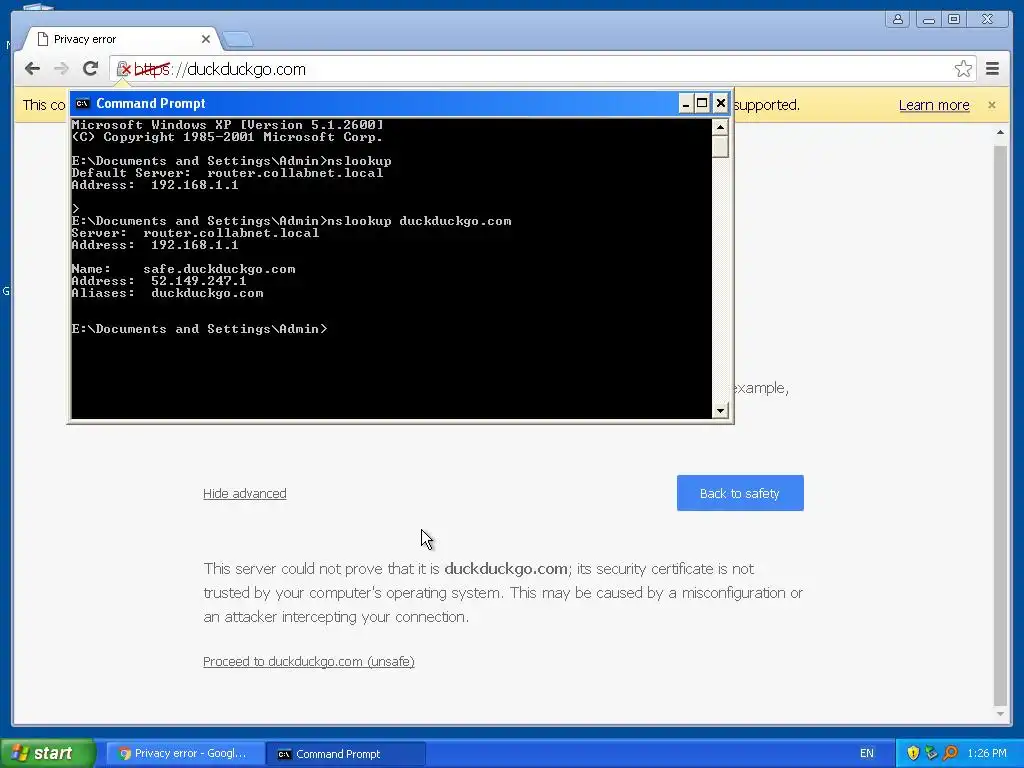The width and height of the screenshot is (1024, 768).
Task: Open the Windows start menu
Action: tap(47, 753)
